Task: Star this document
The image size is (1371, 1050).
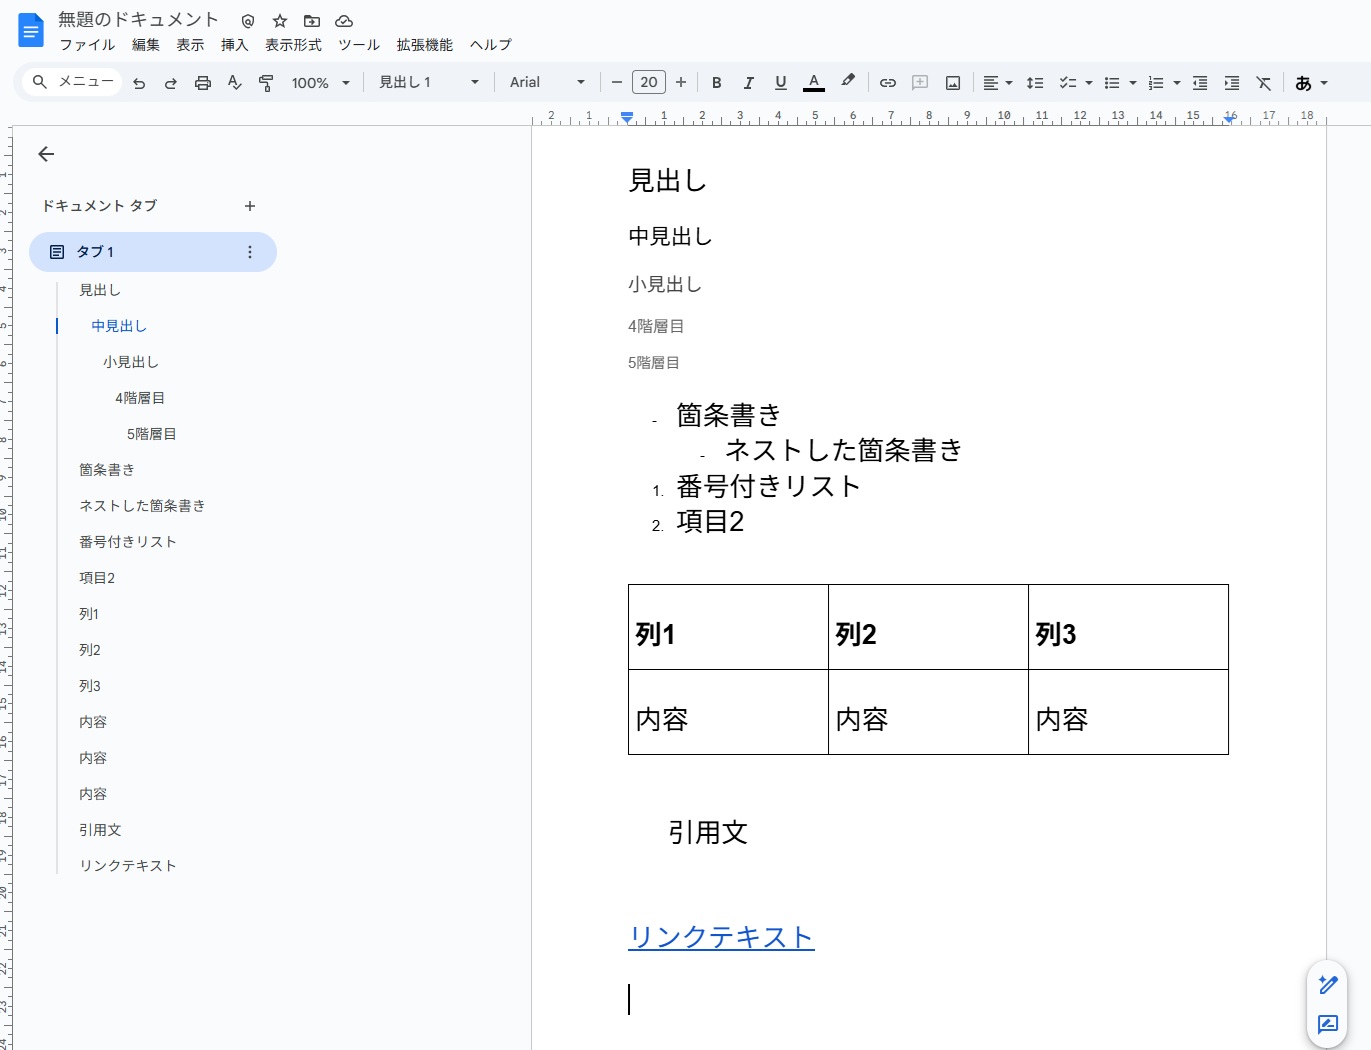Action: pyautogui.click(x=280, y=21)
